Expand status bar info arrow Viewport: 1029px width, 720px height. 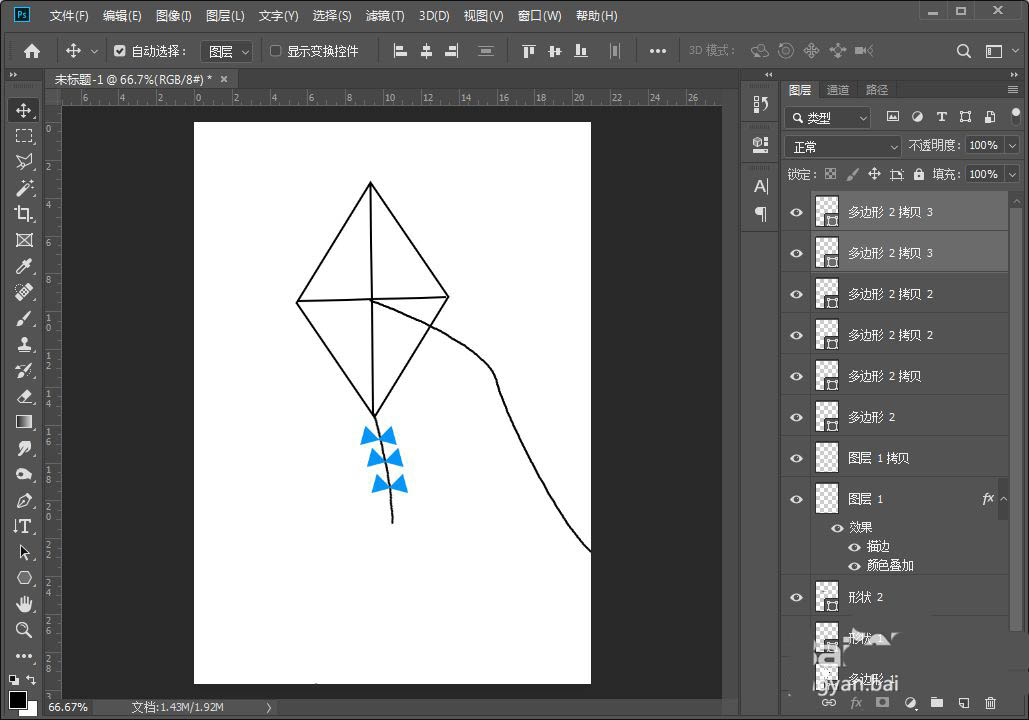pos(268,708)
